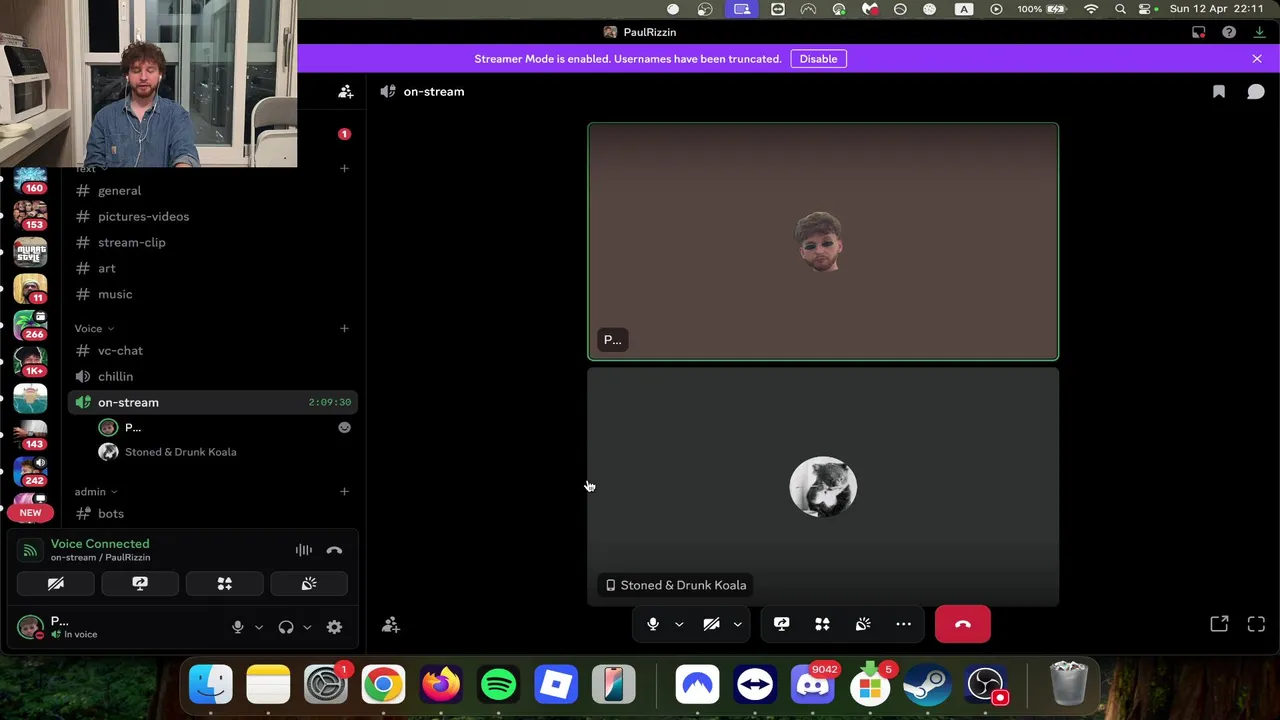
Task: Enter full screen for the call
Action: pyautogui.click(x=1256, y=624)
